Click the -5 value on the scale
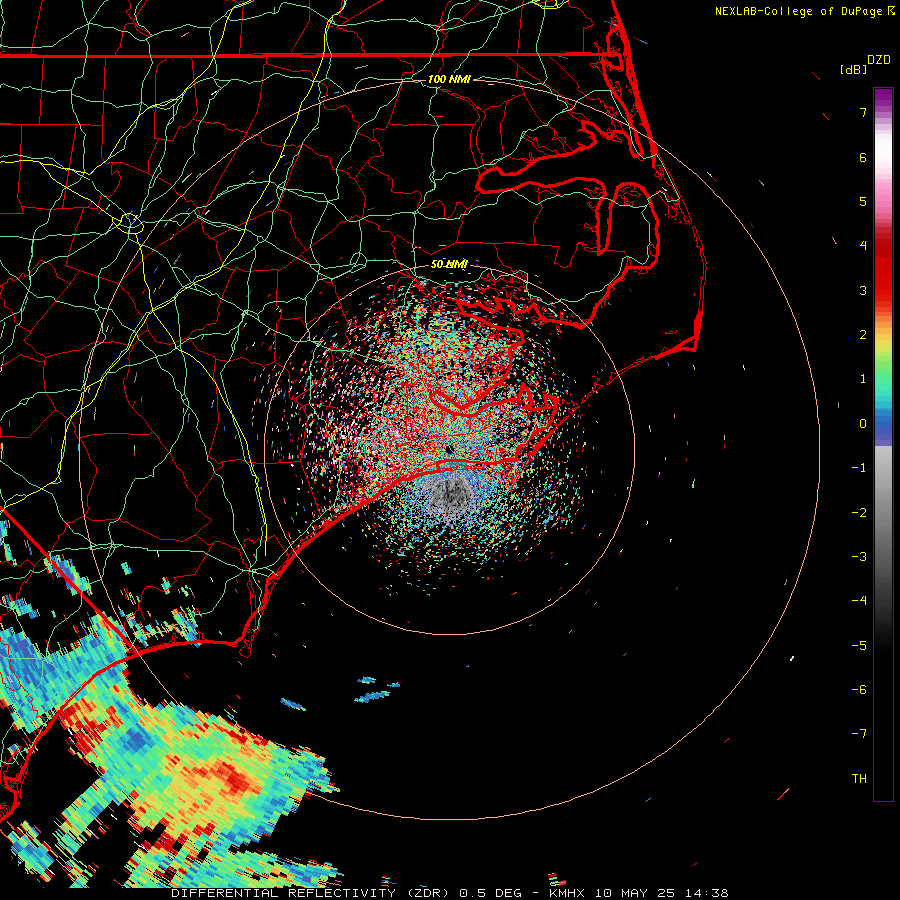 pos(859,646)
